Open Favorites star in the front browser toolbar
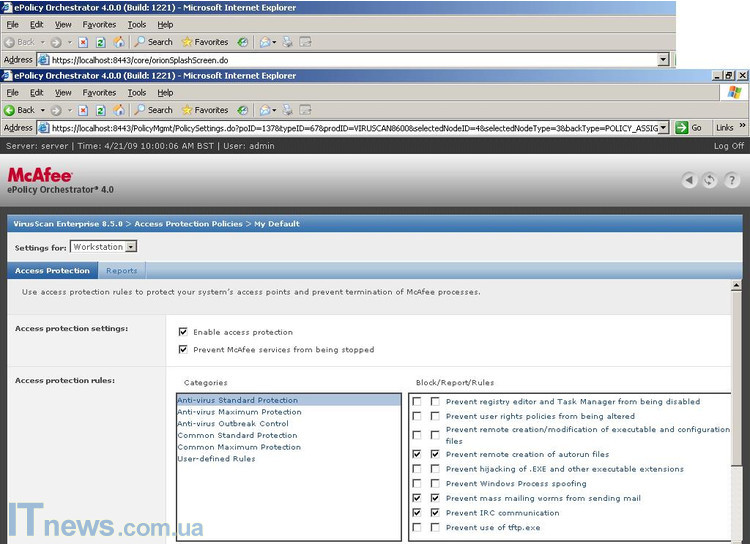The width and height of the screenshot is (750, 544). click(205, 110)
